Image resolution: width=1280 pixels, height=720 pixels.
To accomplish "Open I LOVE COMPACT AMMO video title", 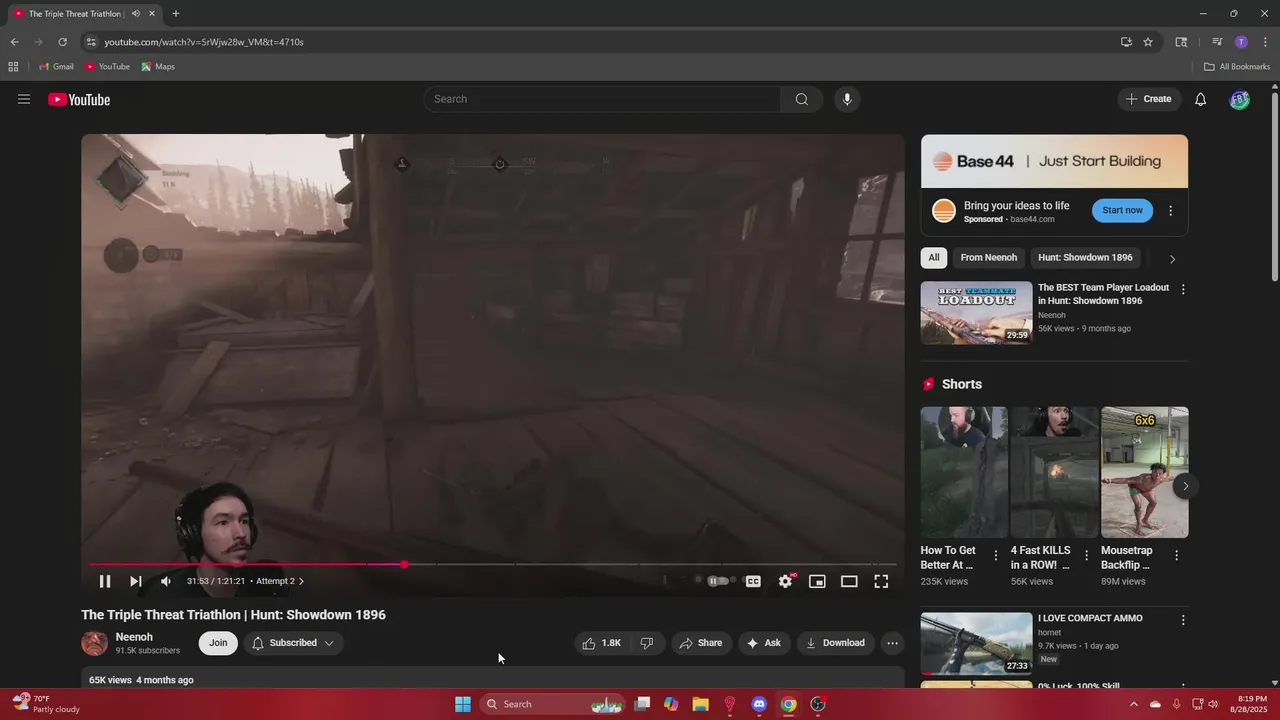I will tap(1089, 618).
